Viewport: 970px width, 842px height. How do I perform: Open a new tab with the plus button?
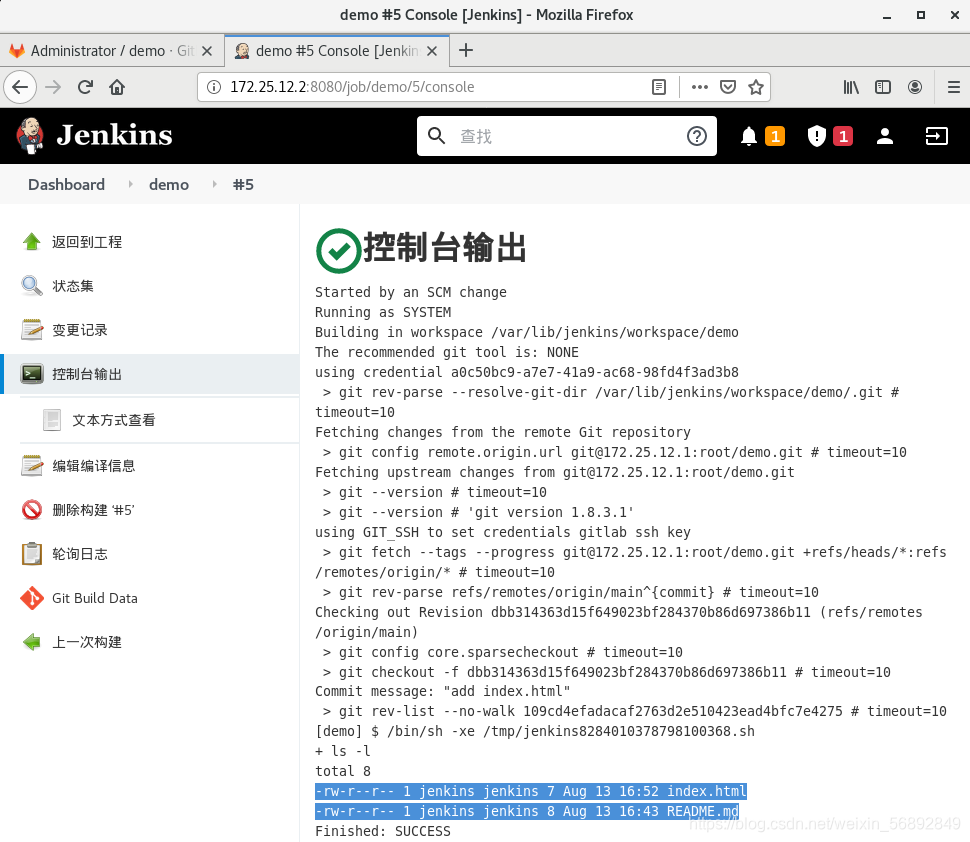[x=466, y=50]
